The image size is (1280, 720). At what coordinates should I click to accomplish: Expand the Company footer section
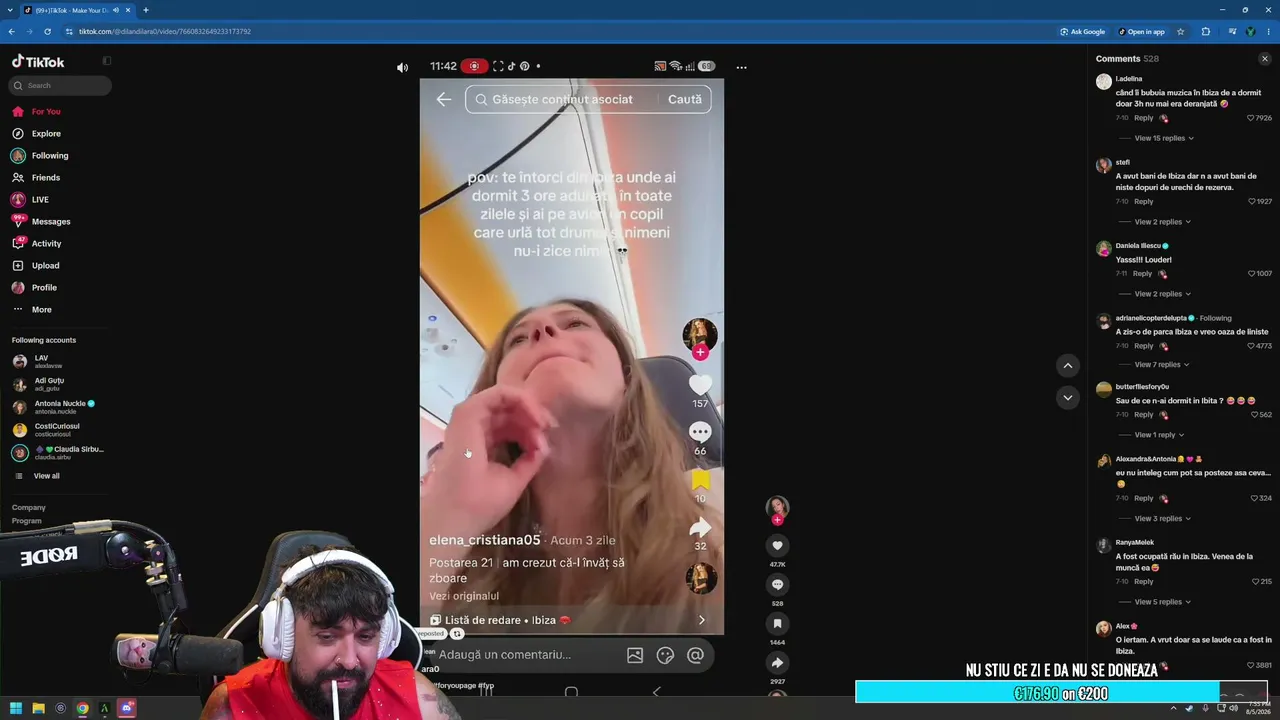(29, 508)
